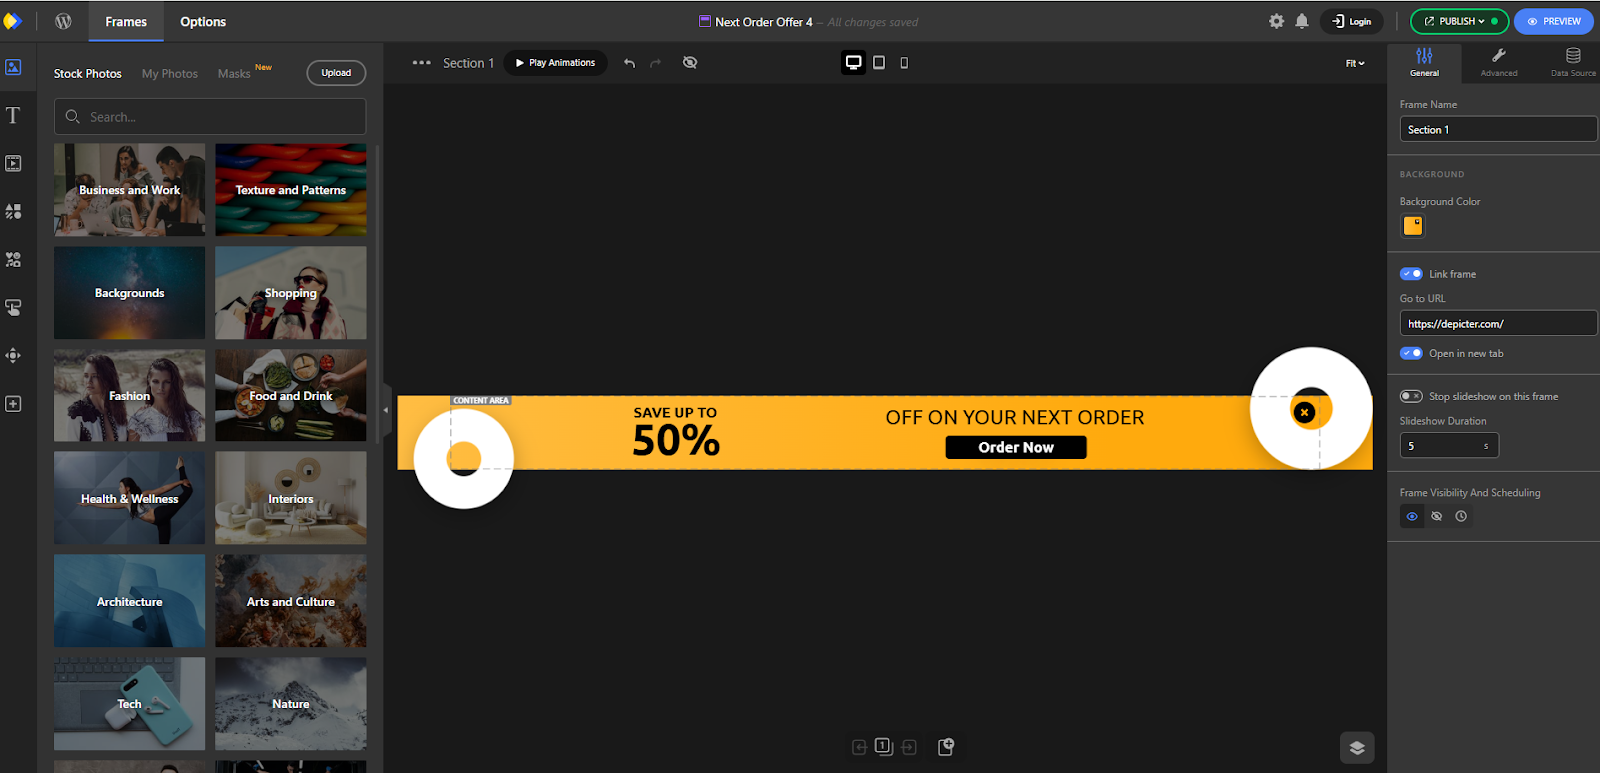Open the layers panel icon
The width and height of the screenshot is (1600, 773).
[1356, 748]
